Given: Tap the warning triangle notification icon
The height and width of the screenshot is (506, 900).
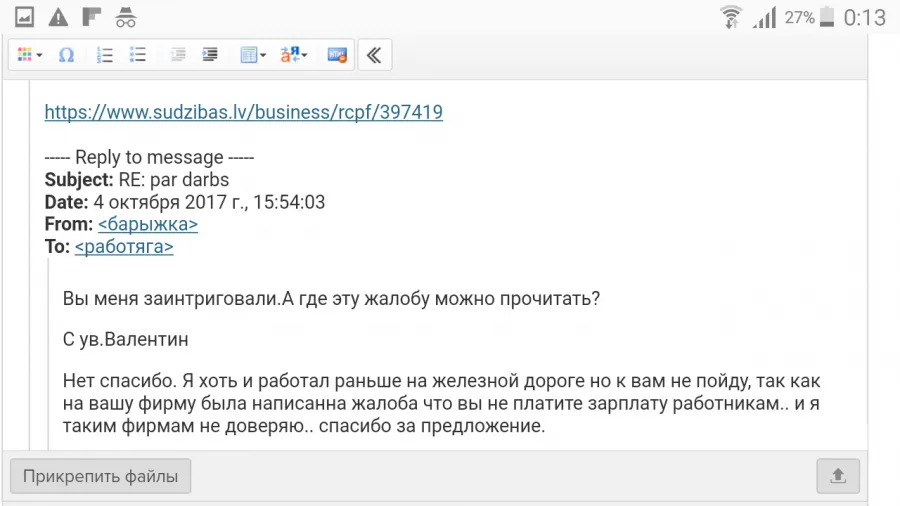Looking at the screenshot, I should [x=58, y=17].
